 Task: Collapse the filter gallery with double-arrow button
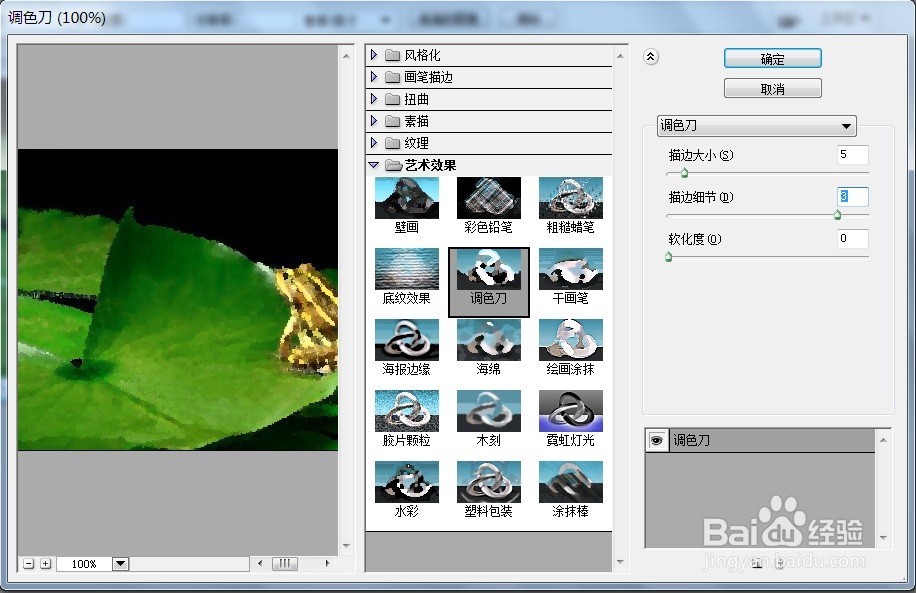click(651, 57)
